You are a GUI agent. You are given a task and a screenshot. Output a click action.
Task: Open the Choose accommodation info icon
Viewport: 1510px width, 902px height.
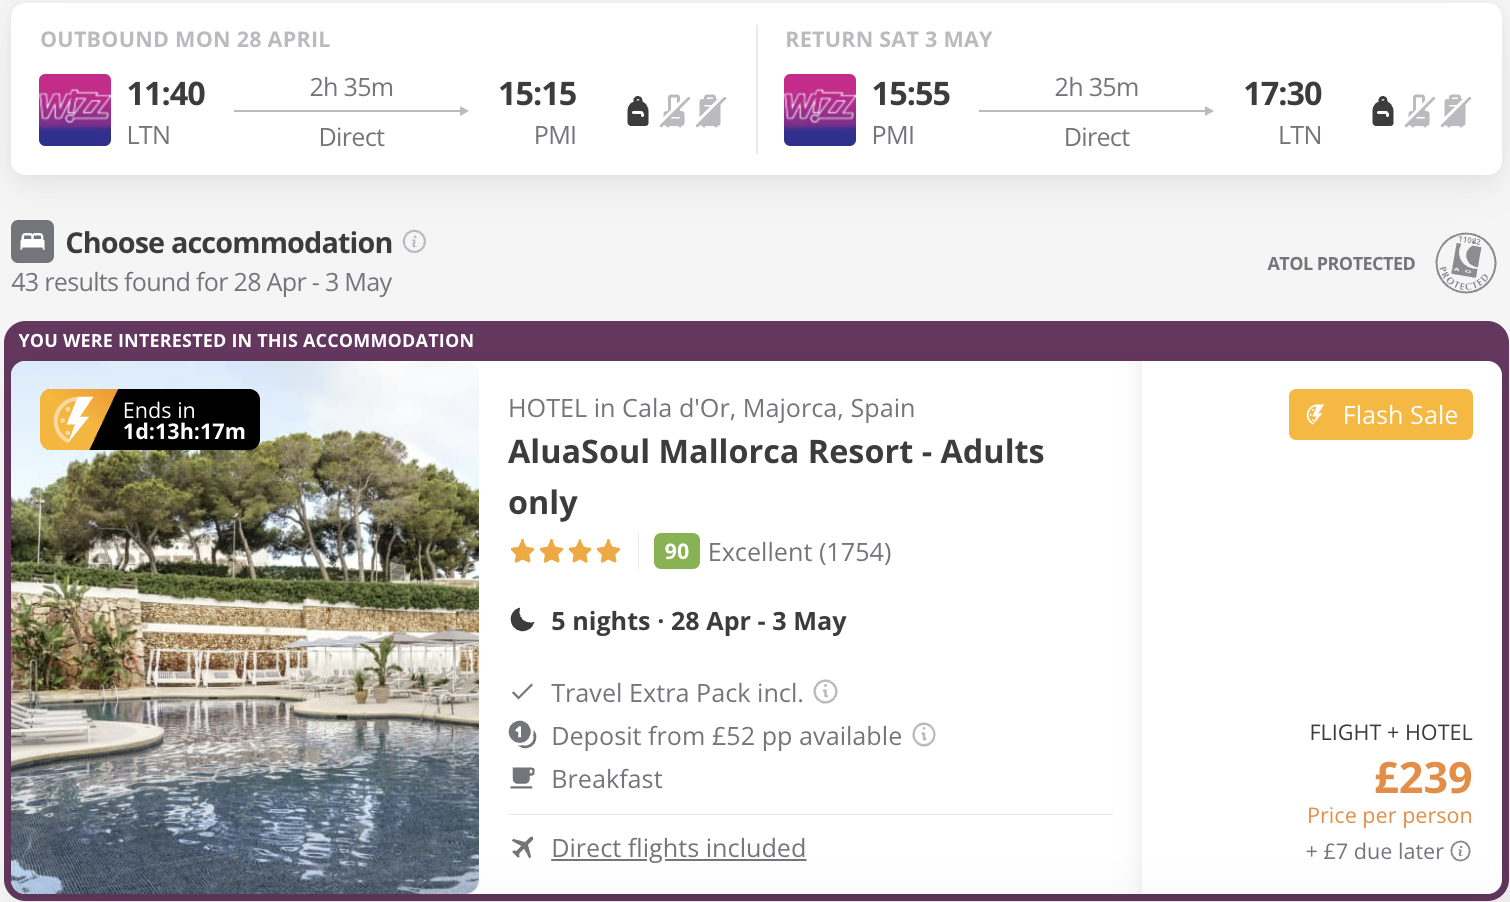[x=414, y=242]
